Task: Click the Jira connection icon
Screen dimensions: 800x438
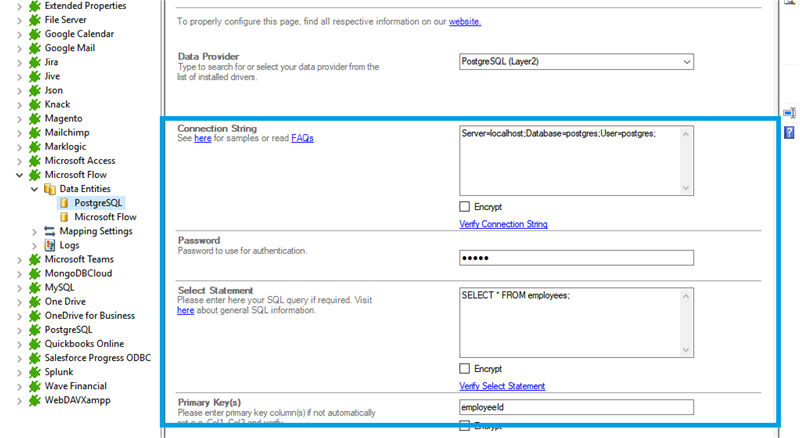Action: coord(35,62)
